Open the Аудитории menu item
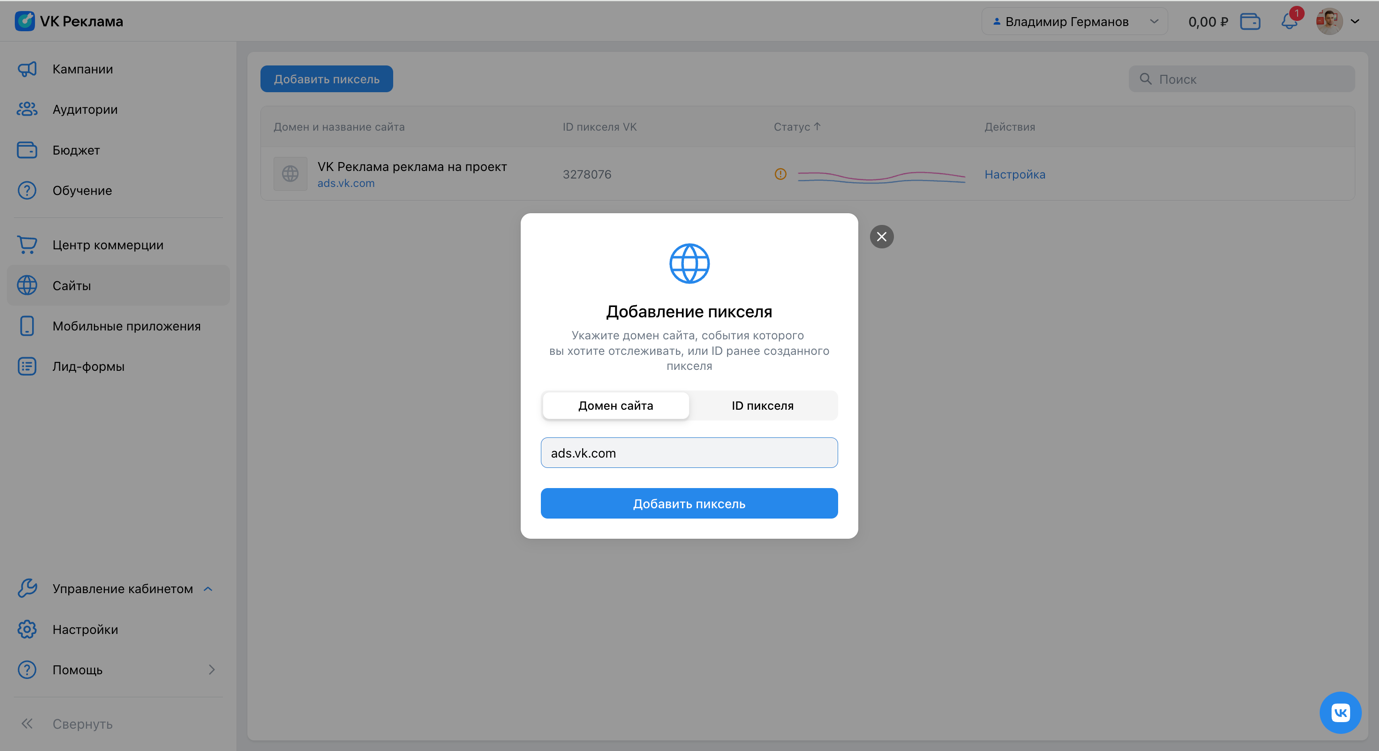The image size is (1379, 751). coord(85,109)
